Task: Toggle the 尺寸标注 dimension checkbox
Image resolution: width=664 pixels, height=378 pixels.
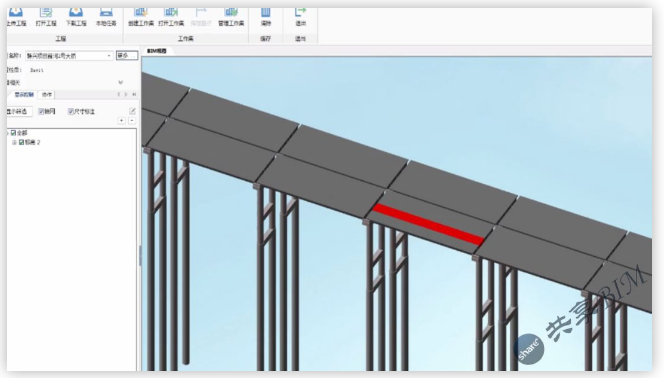Action: [x=71, y=111]
